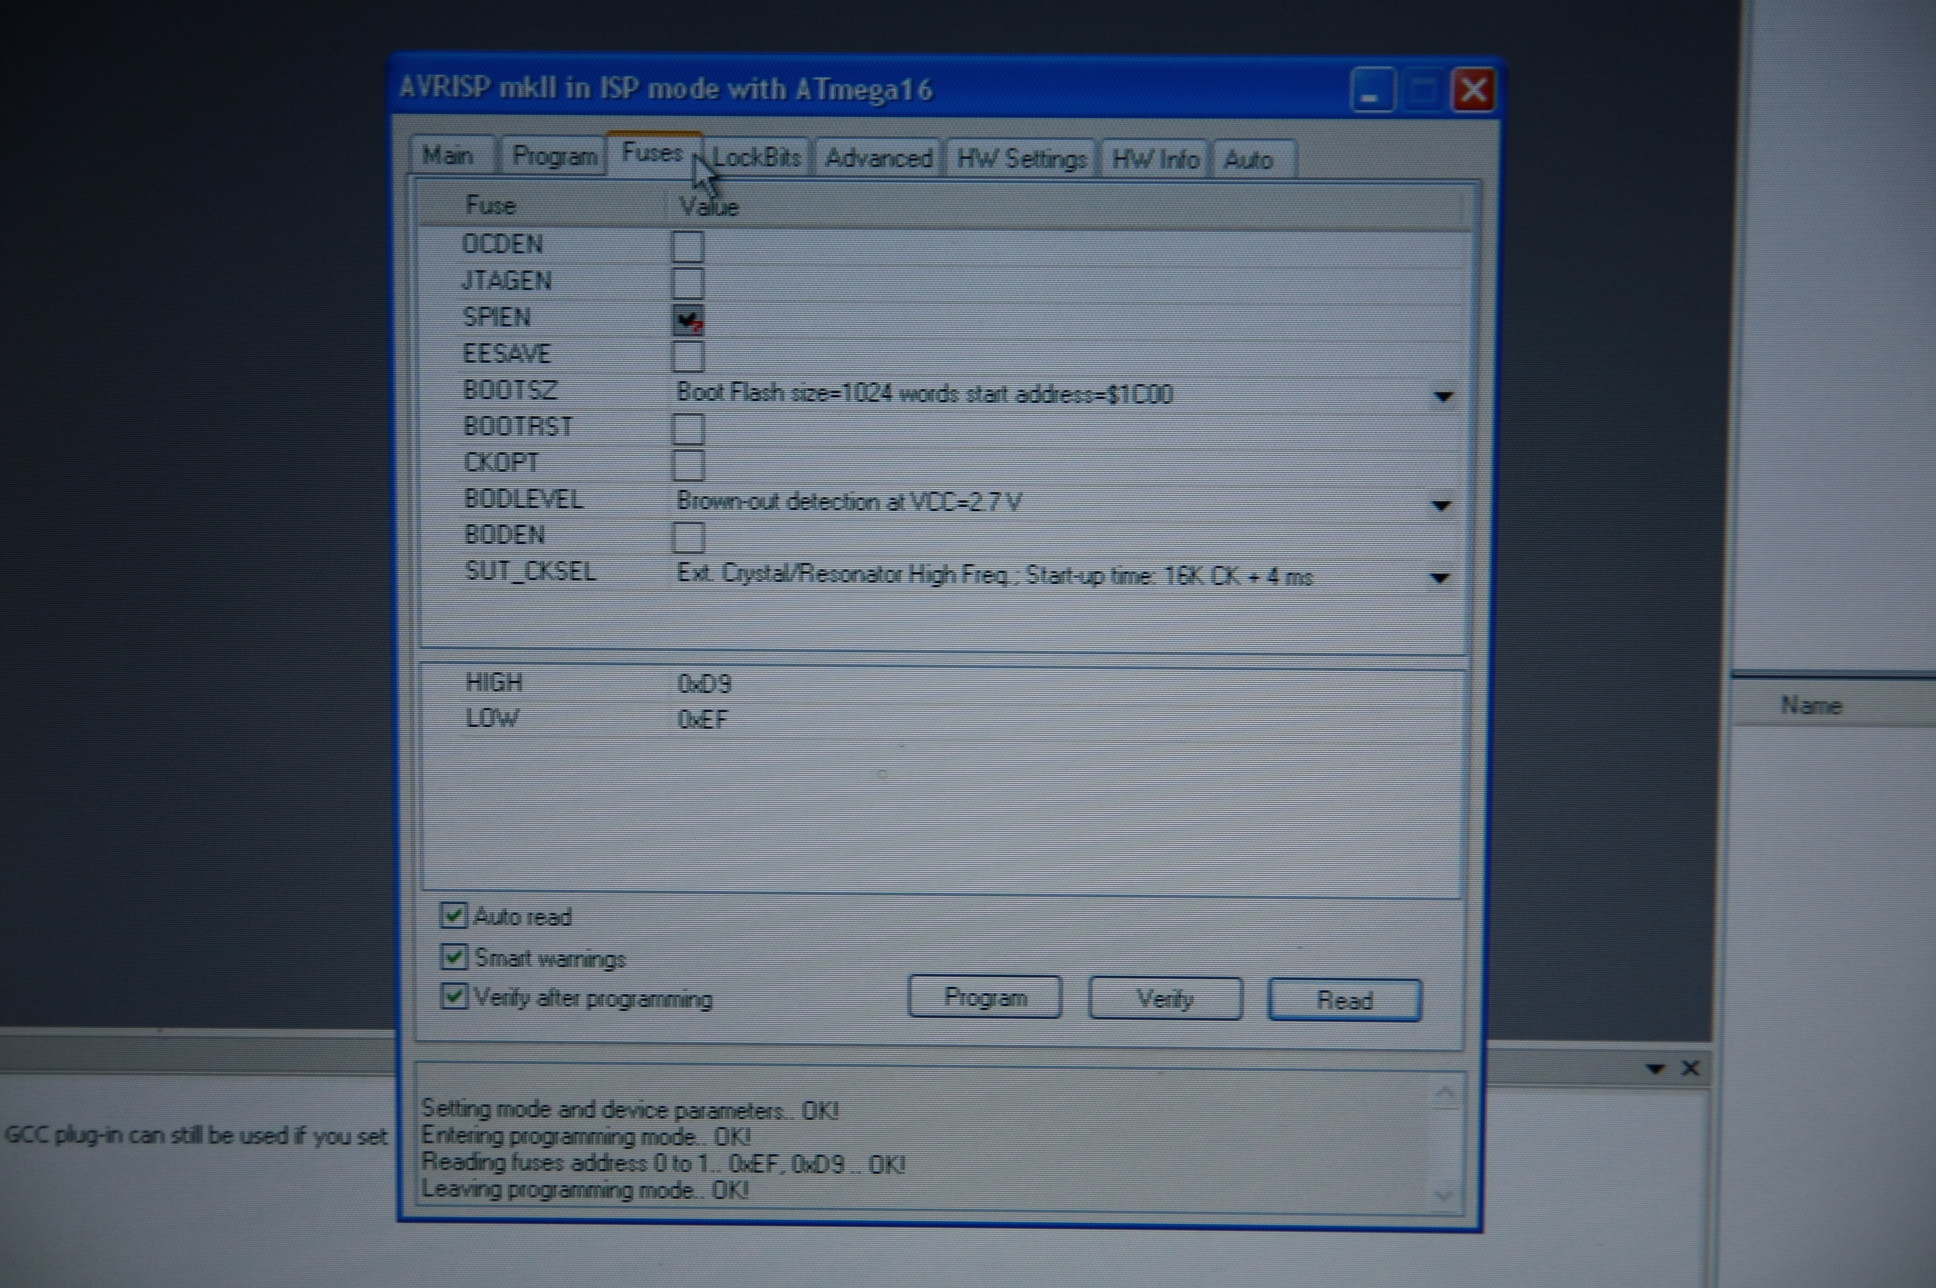Close the AVRISP mkII dialog
1936x1288 pixels.
(x=1472, y=90)
